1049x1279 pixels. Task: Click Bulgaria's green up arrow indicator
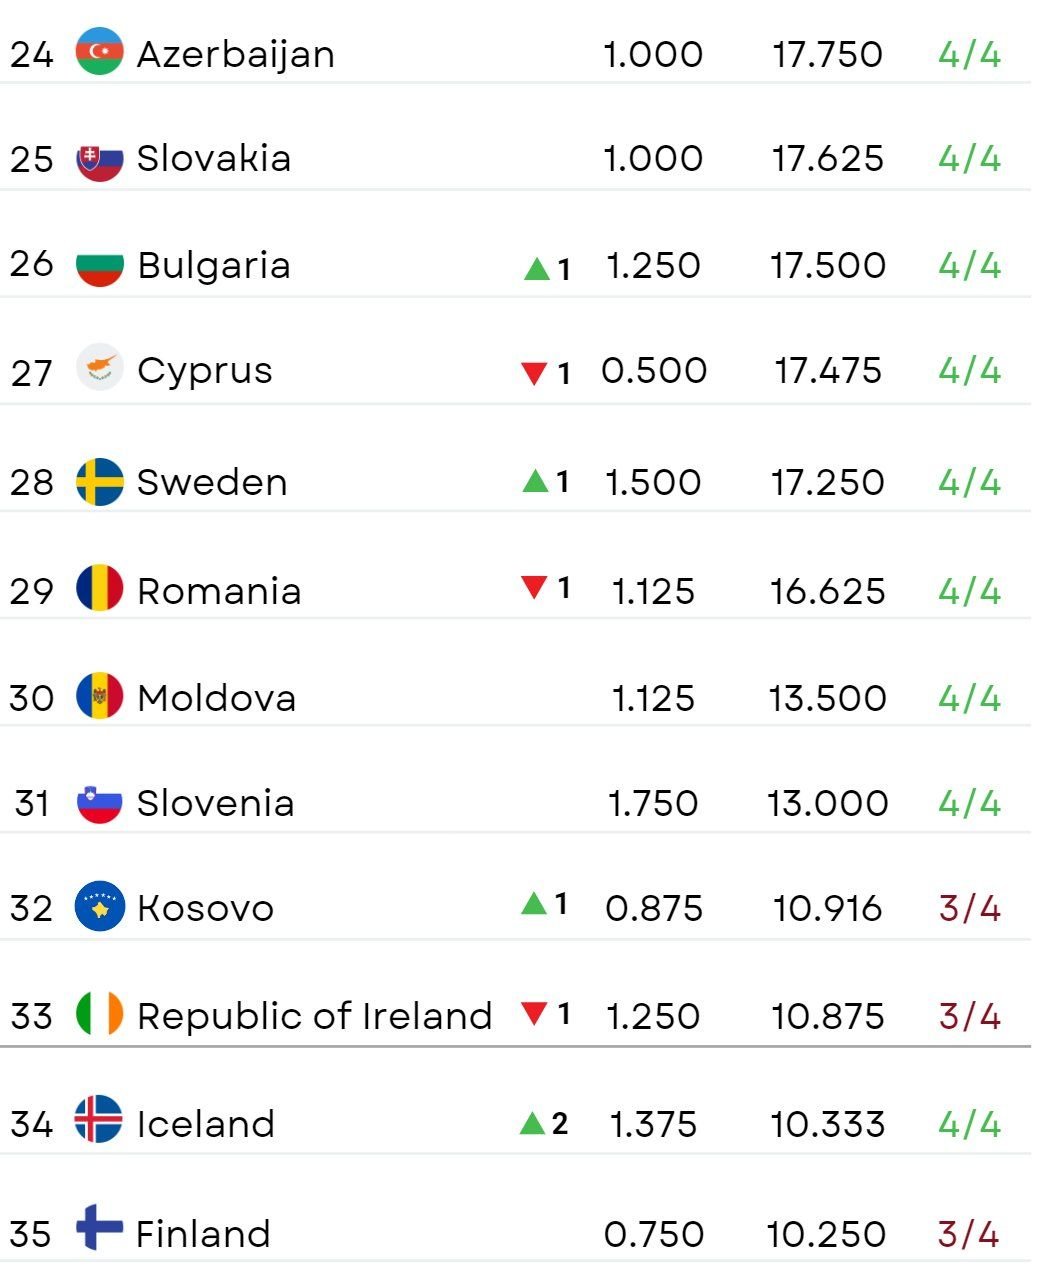[x=537, y=269]
